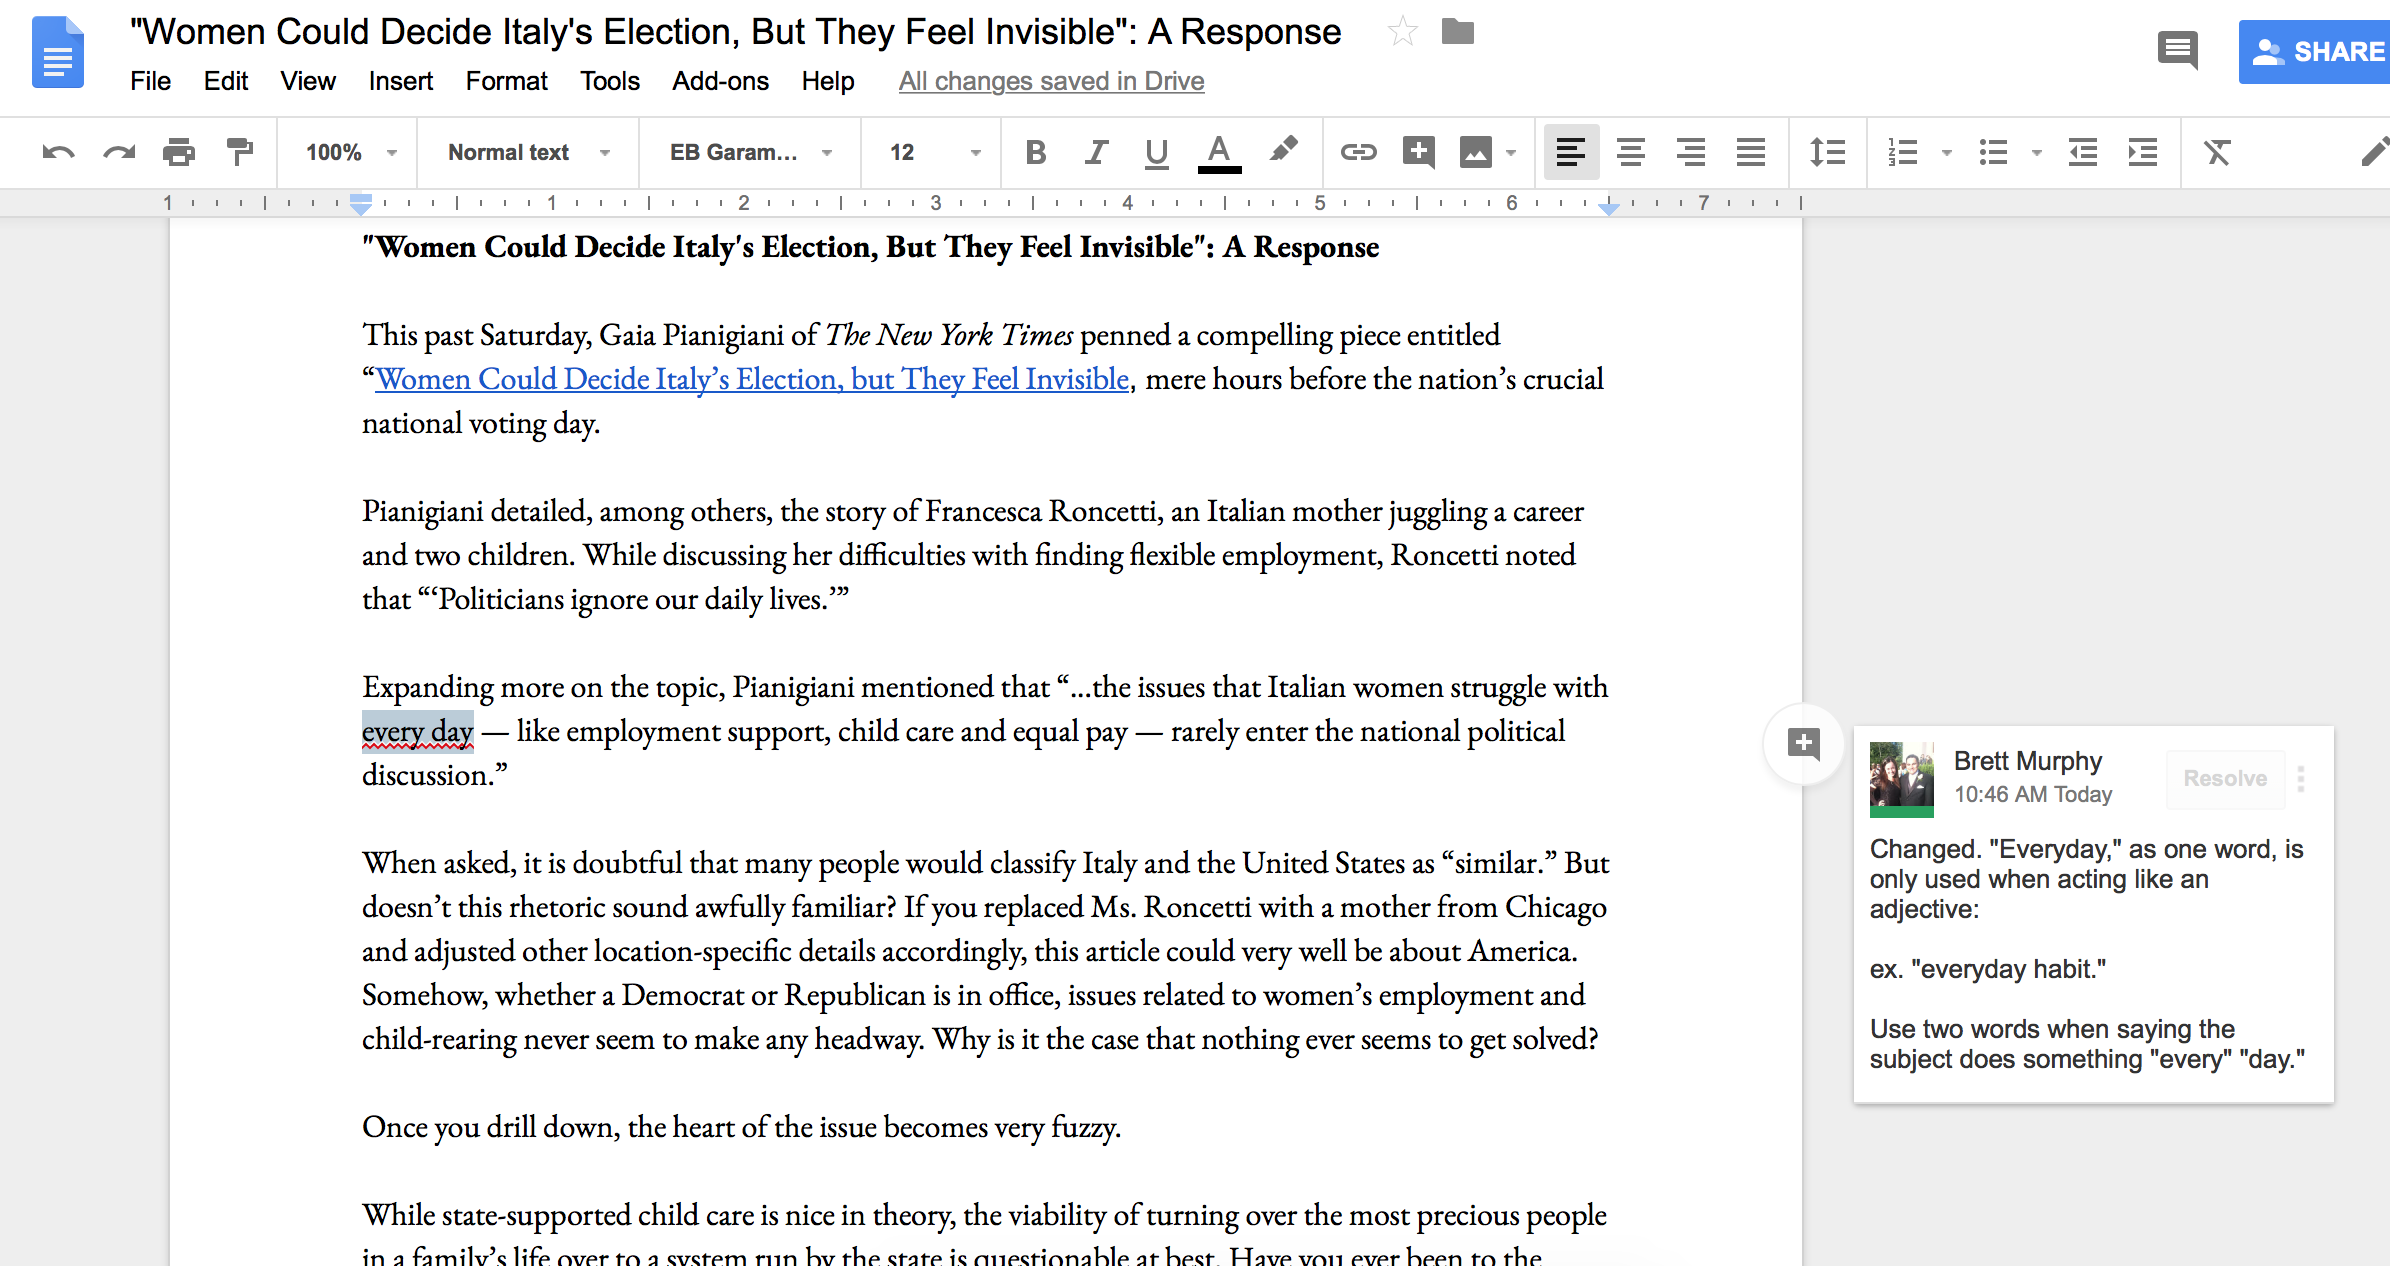Click the Undo arrow
Image resolution: width=2390 pixels, height=1266 pixels.
click(58, 152)
